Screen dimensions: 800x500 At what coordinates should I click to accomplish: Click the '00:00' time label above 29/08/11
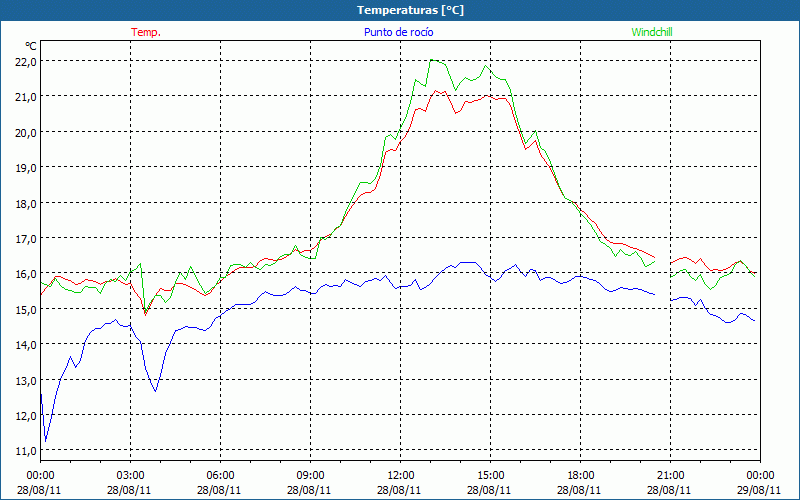coord(760,476)
